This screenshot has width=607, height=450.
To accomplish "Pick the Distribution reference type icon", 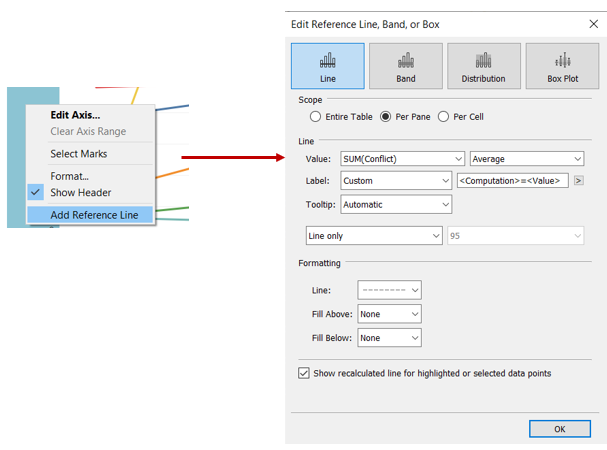I will 483,65.
